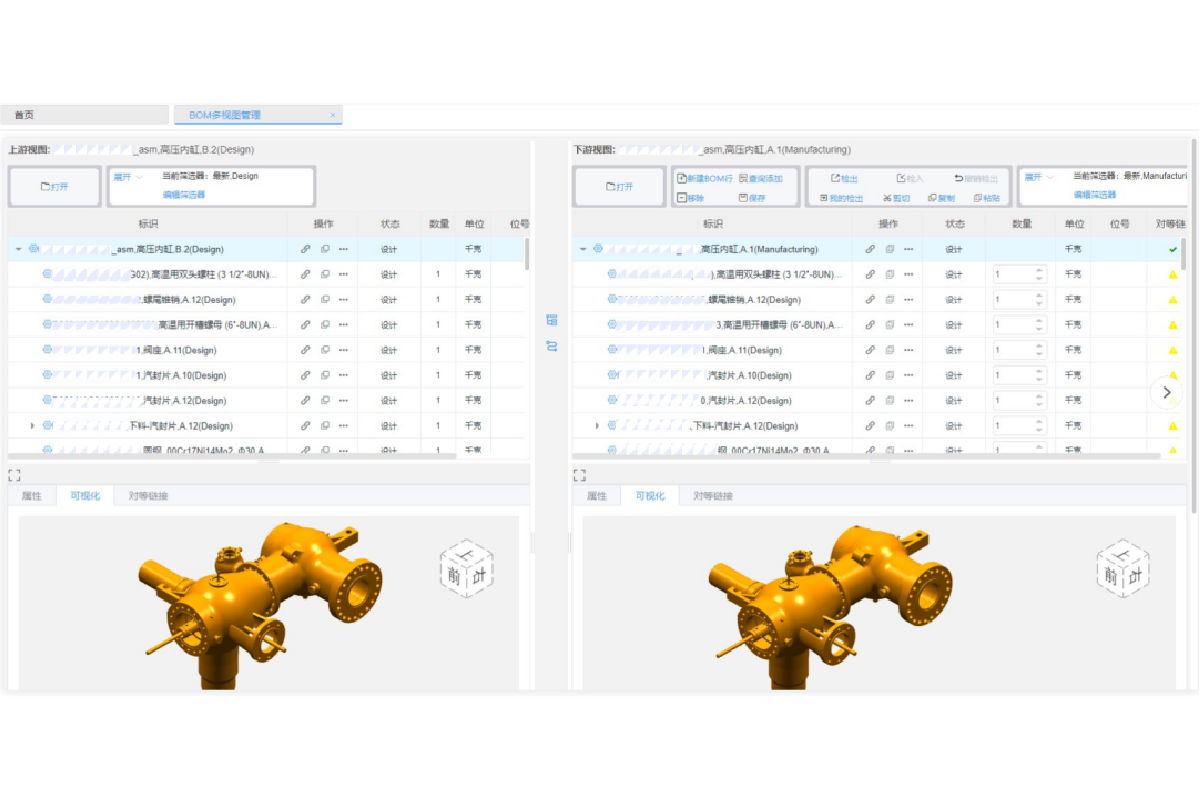Collapse upstream root node 高压内缸,B.2(Design)
The image size is (1200, 800).
pos(18,249)
